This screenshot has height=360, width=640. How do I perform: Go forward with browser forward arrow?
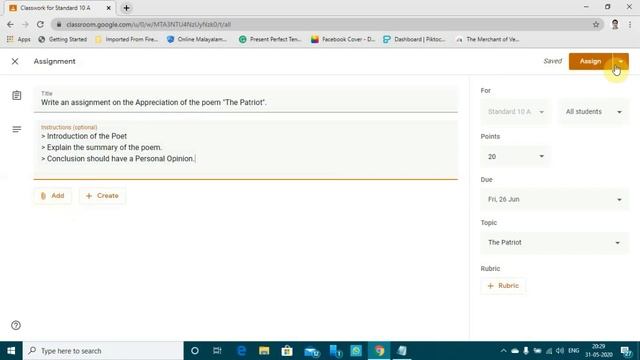(x=25, y=24)
